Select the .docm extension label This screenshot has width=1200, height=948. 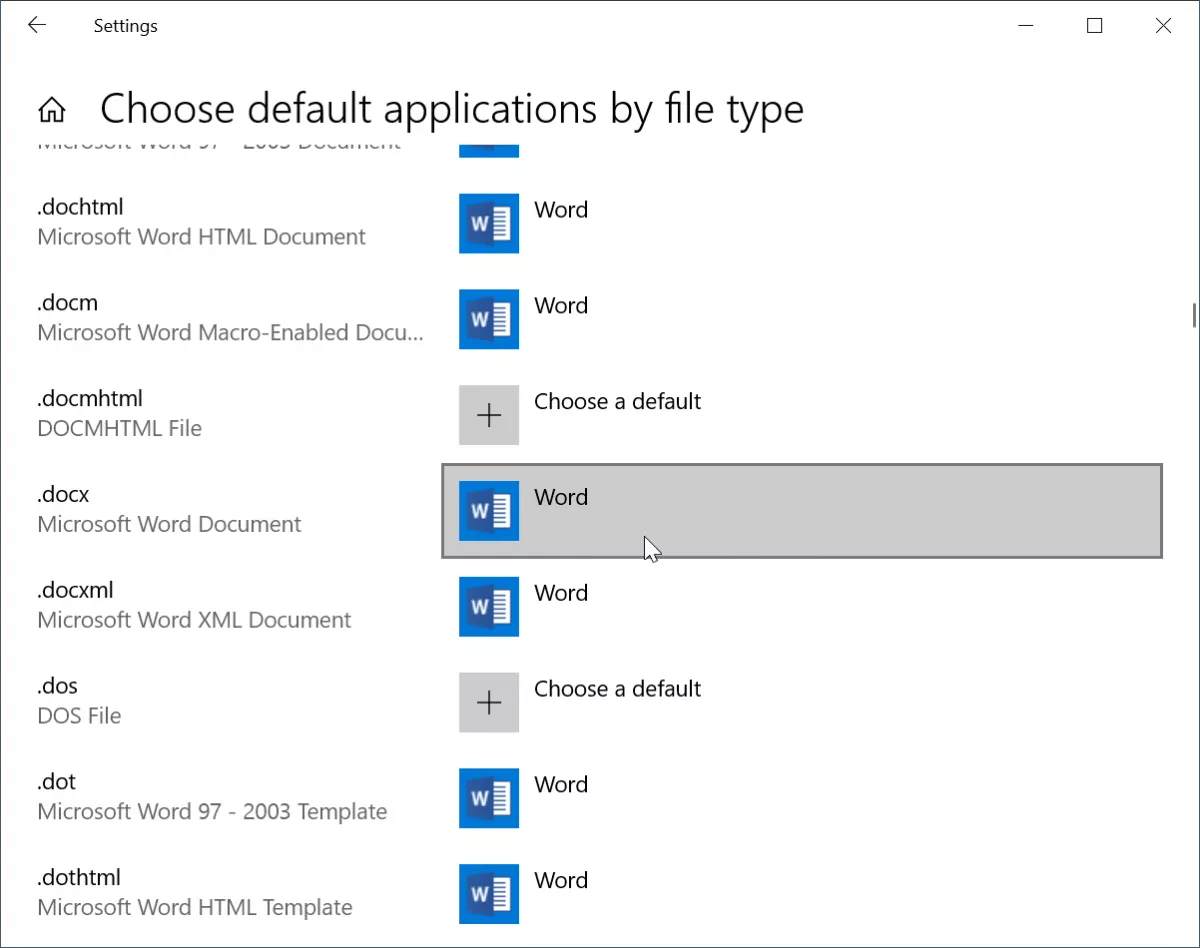(x=68, y=303)
